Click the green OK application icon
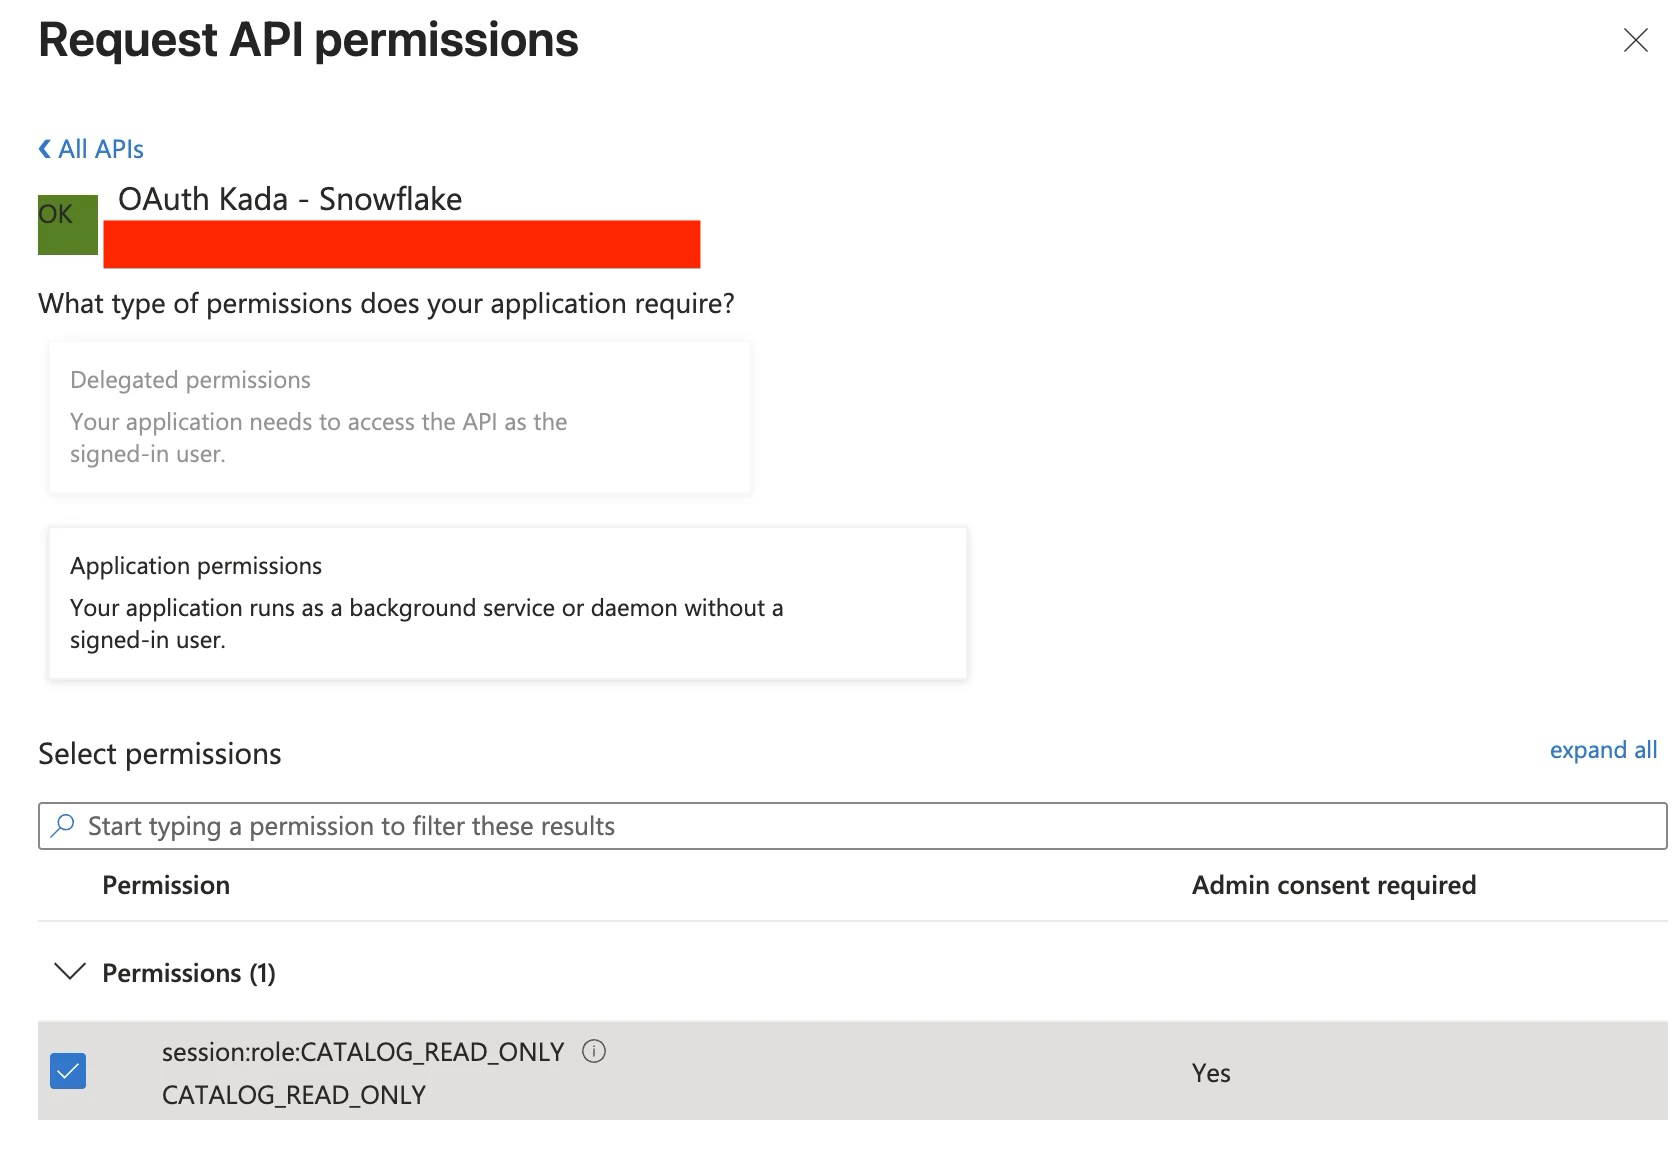Image resolution: width=1678 pixels, height=1166 pixels. point(68,224)
